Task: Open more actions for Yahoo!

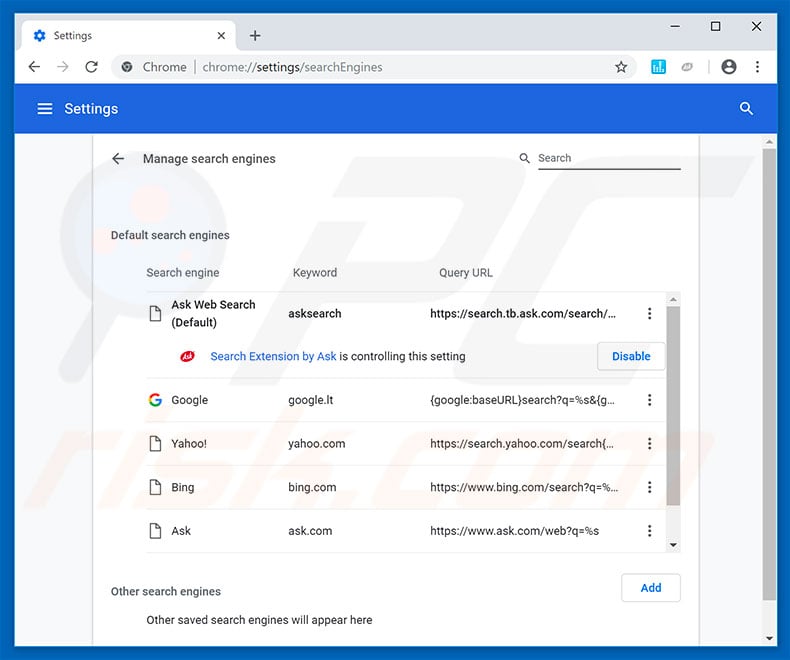Action: point(649,443)
